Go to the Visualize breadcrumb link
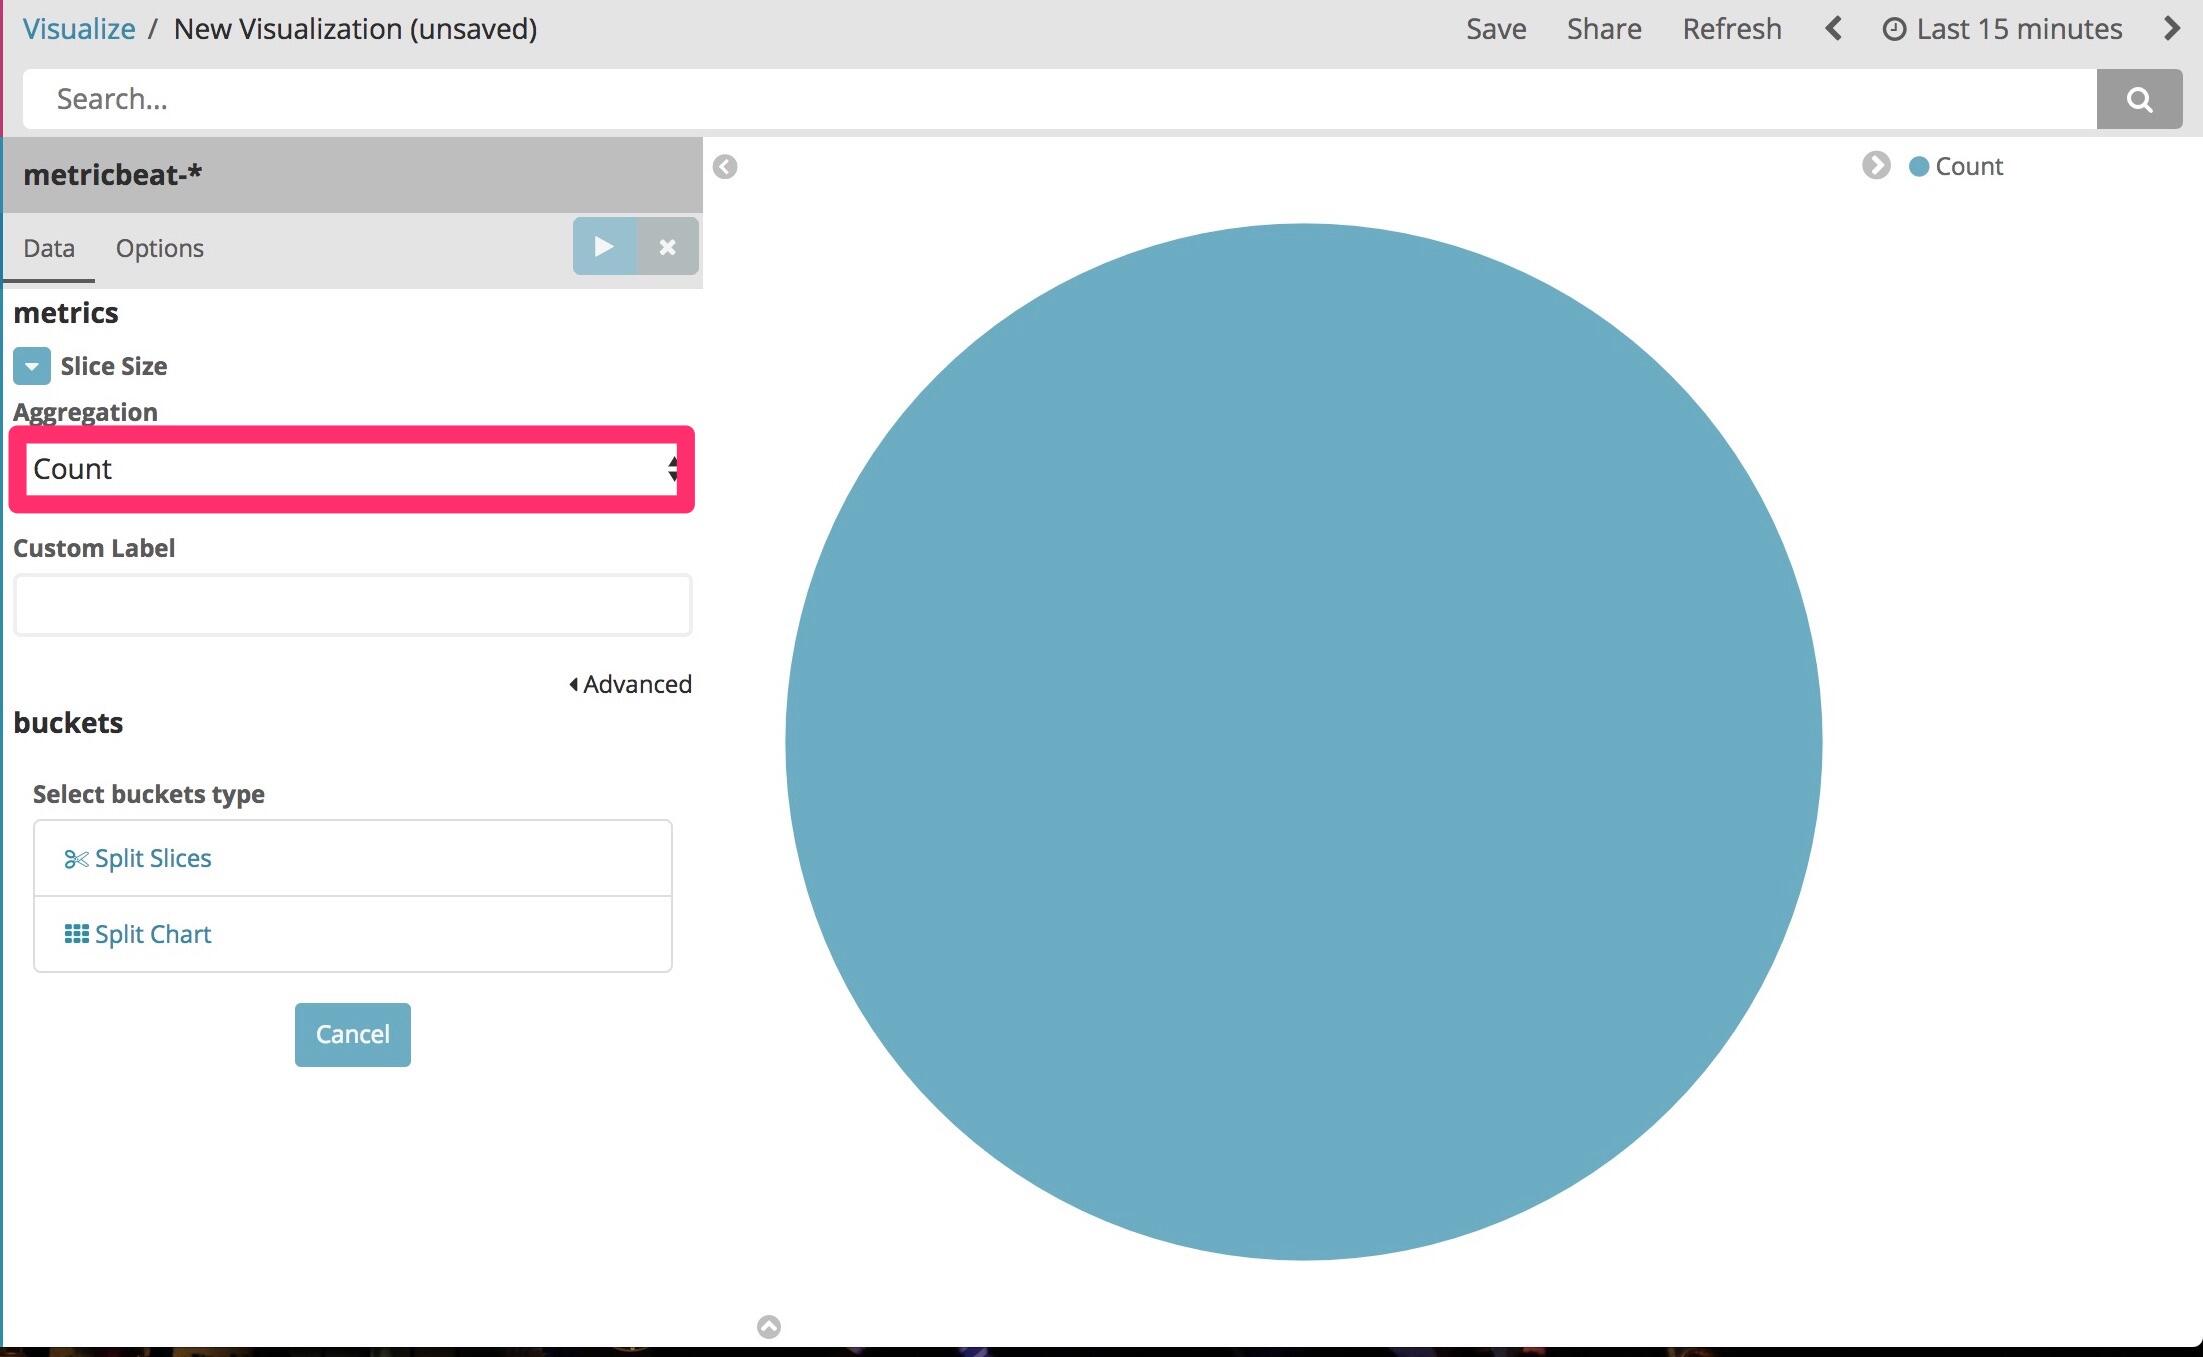 (x=79, y=29)
